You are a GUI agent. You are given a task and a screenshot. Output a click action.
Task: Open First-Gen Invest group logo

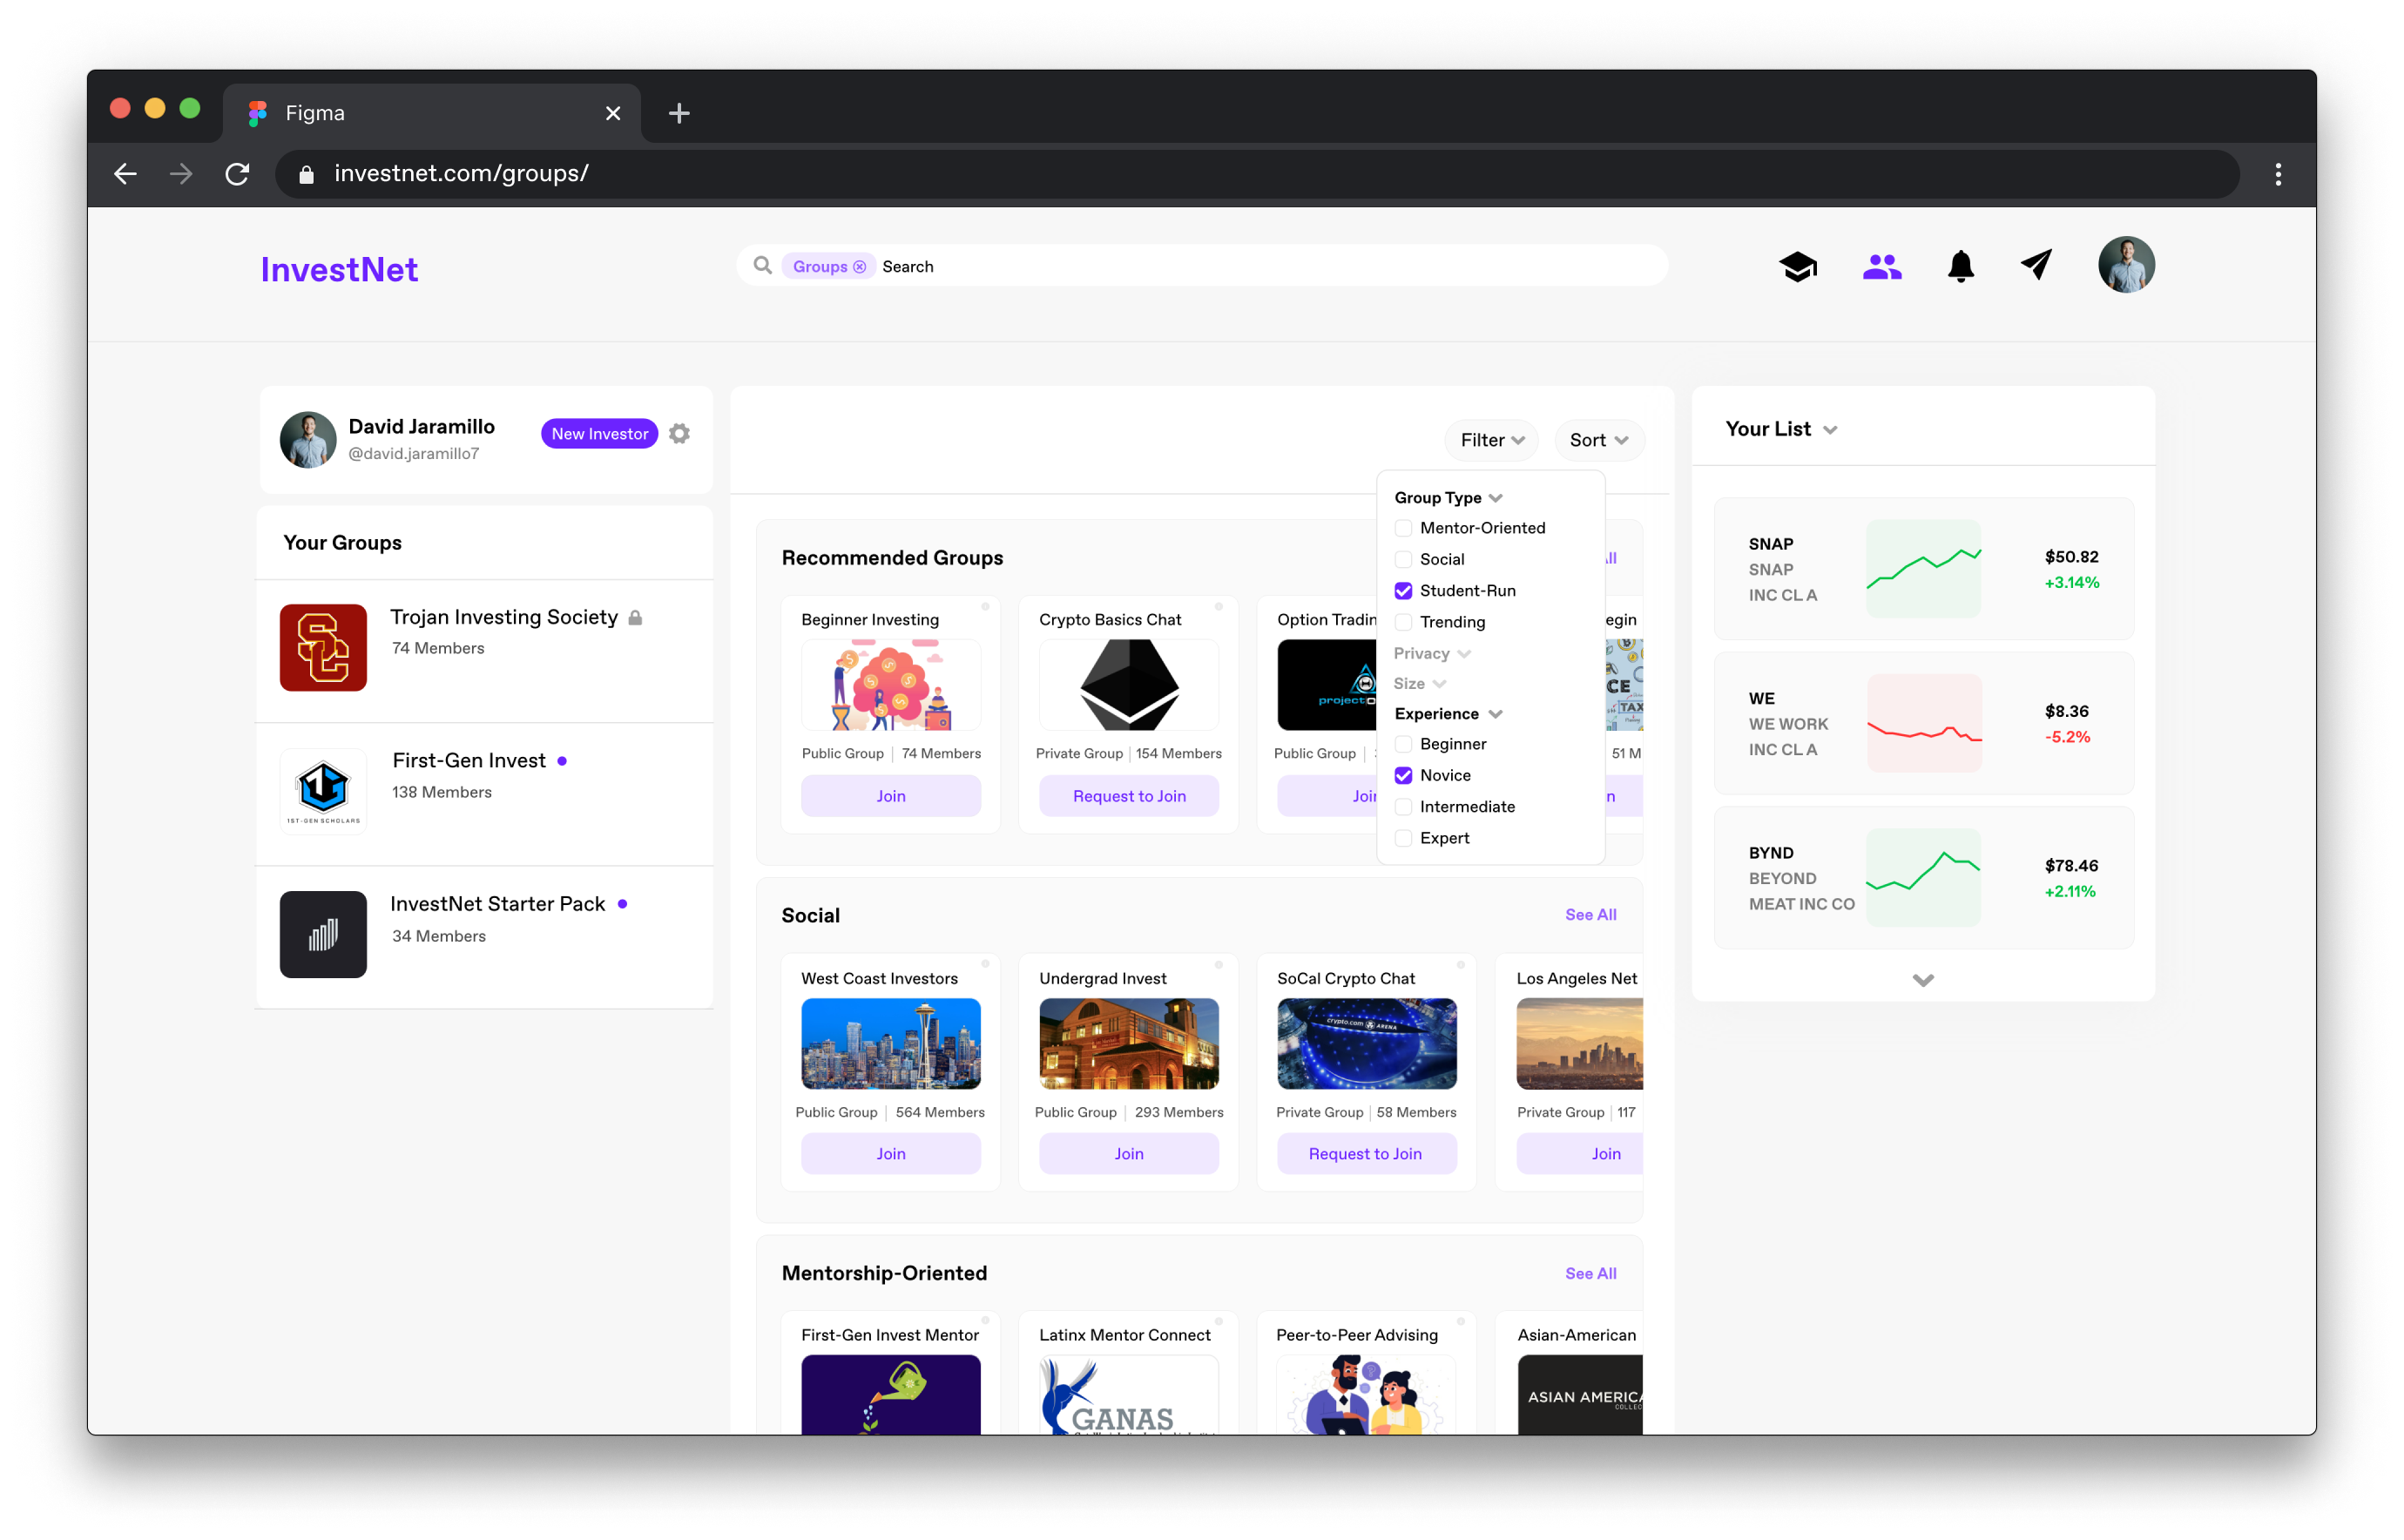tap(323, 790)
